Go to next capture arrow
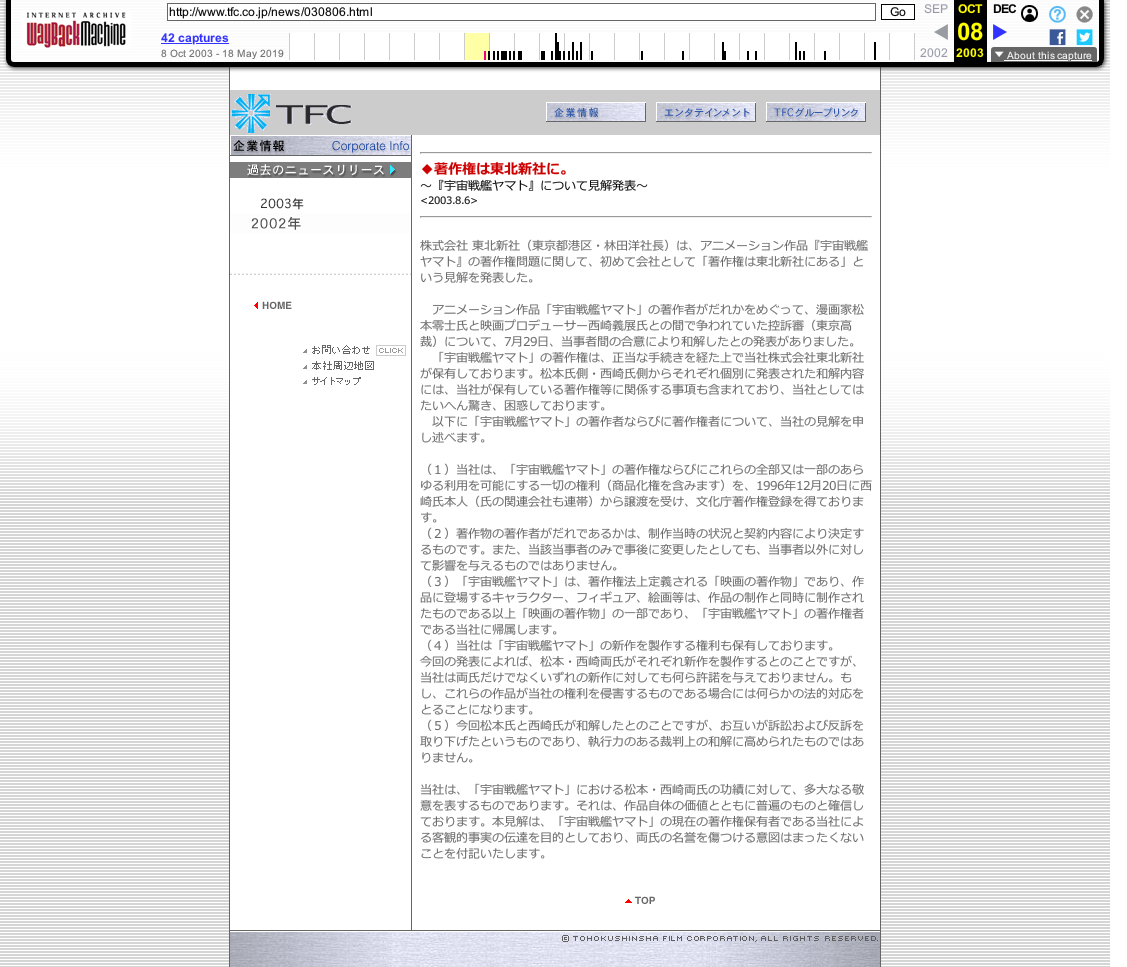The image size is (1127, 967). [1000, 32]
